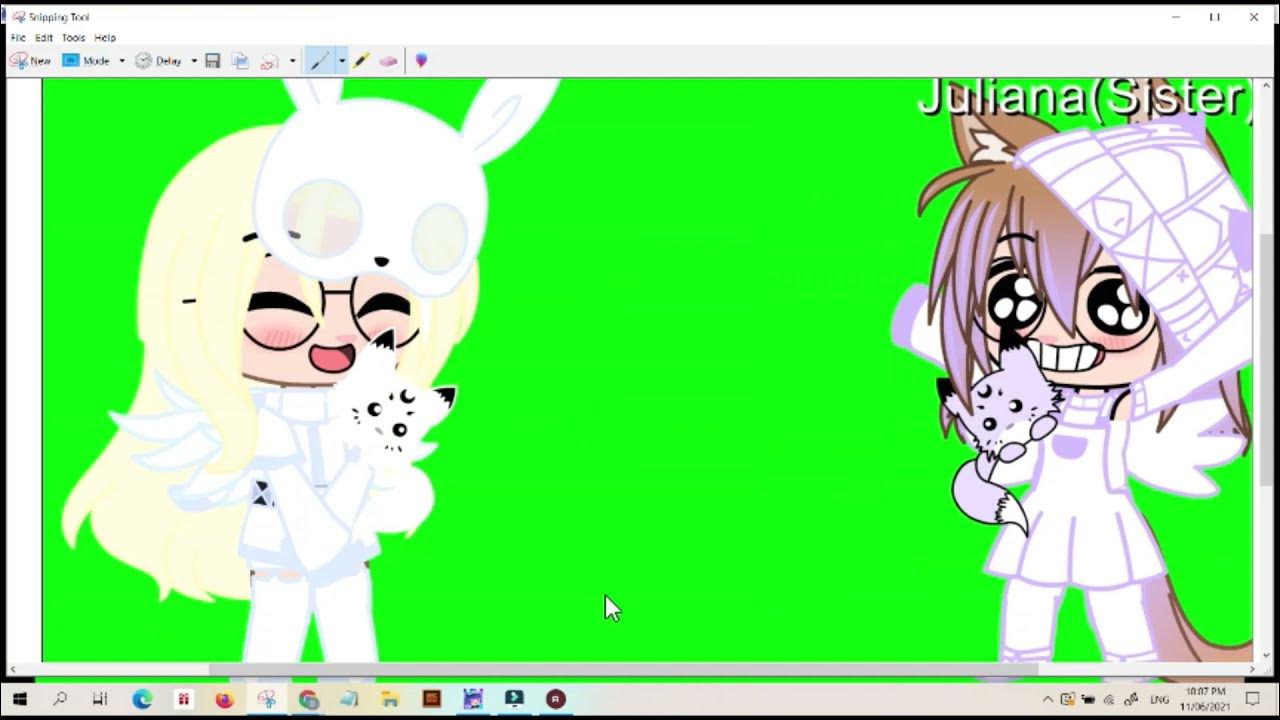Click the Snipping Tool title bar icon
This screenshot has height=720, width=1280.
point(18,17)
